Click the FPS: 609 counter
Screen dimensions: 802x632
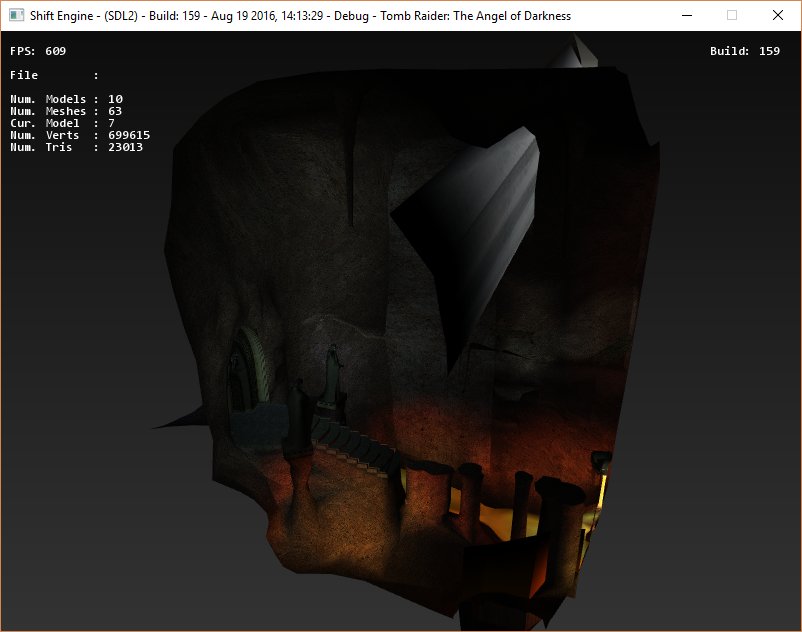pos(38,51)
